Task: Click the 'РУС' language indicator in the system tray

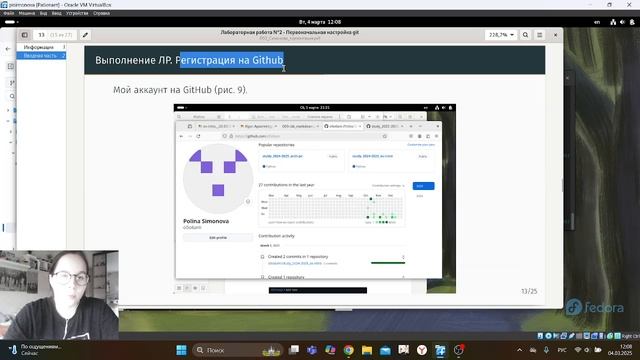Action: point(562,350)
